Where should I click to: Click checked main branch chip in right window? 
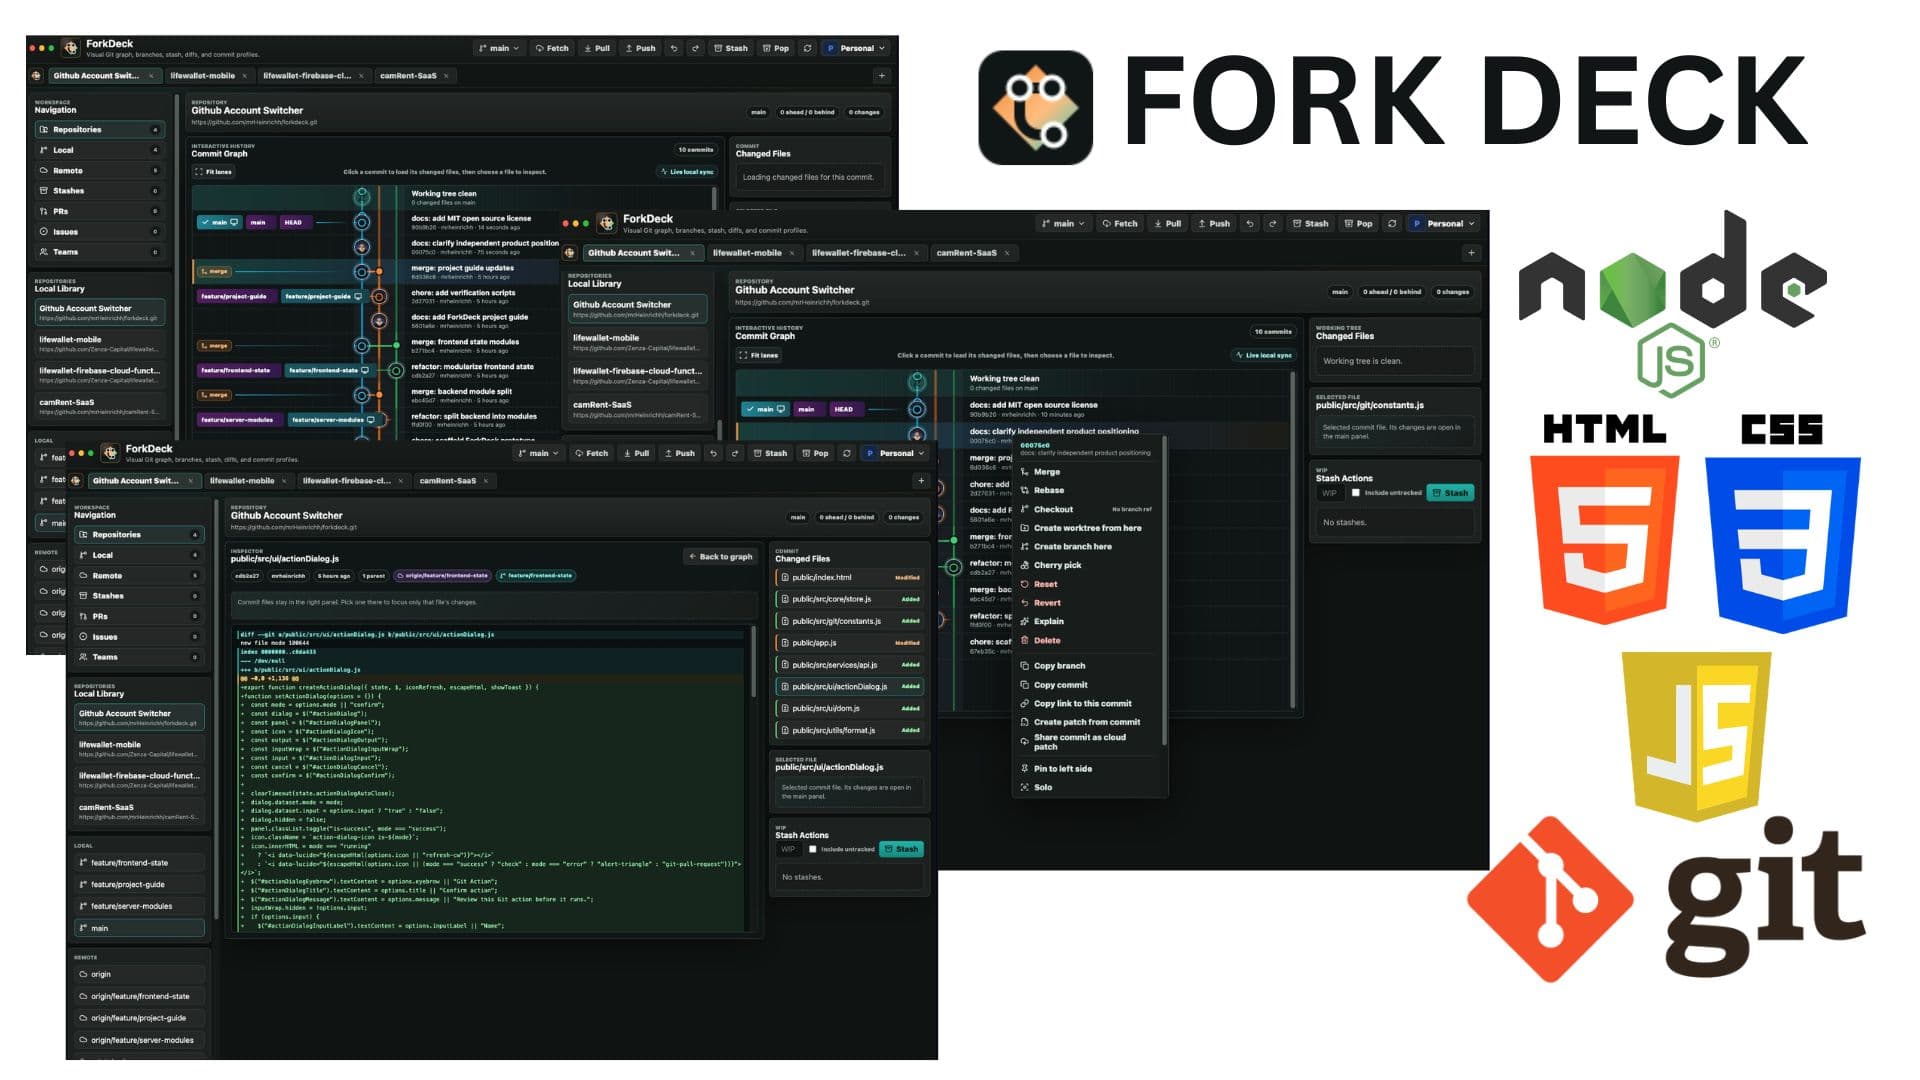click(x=765, y=409)
